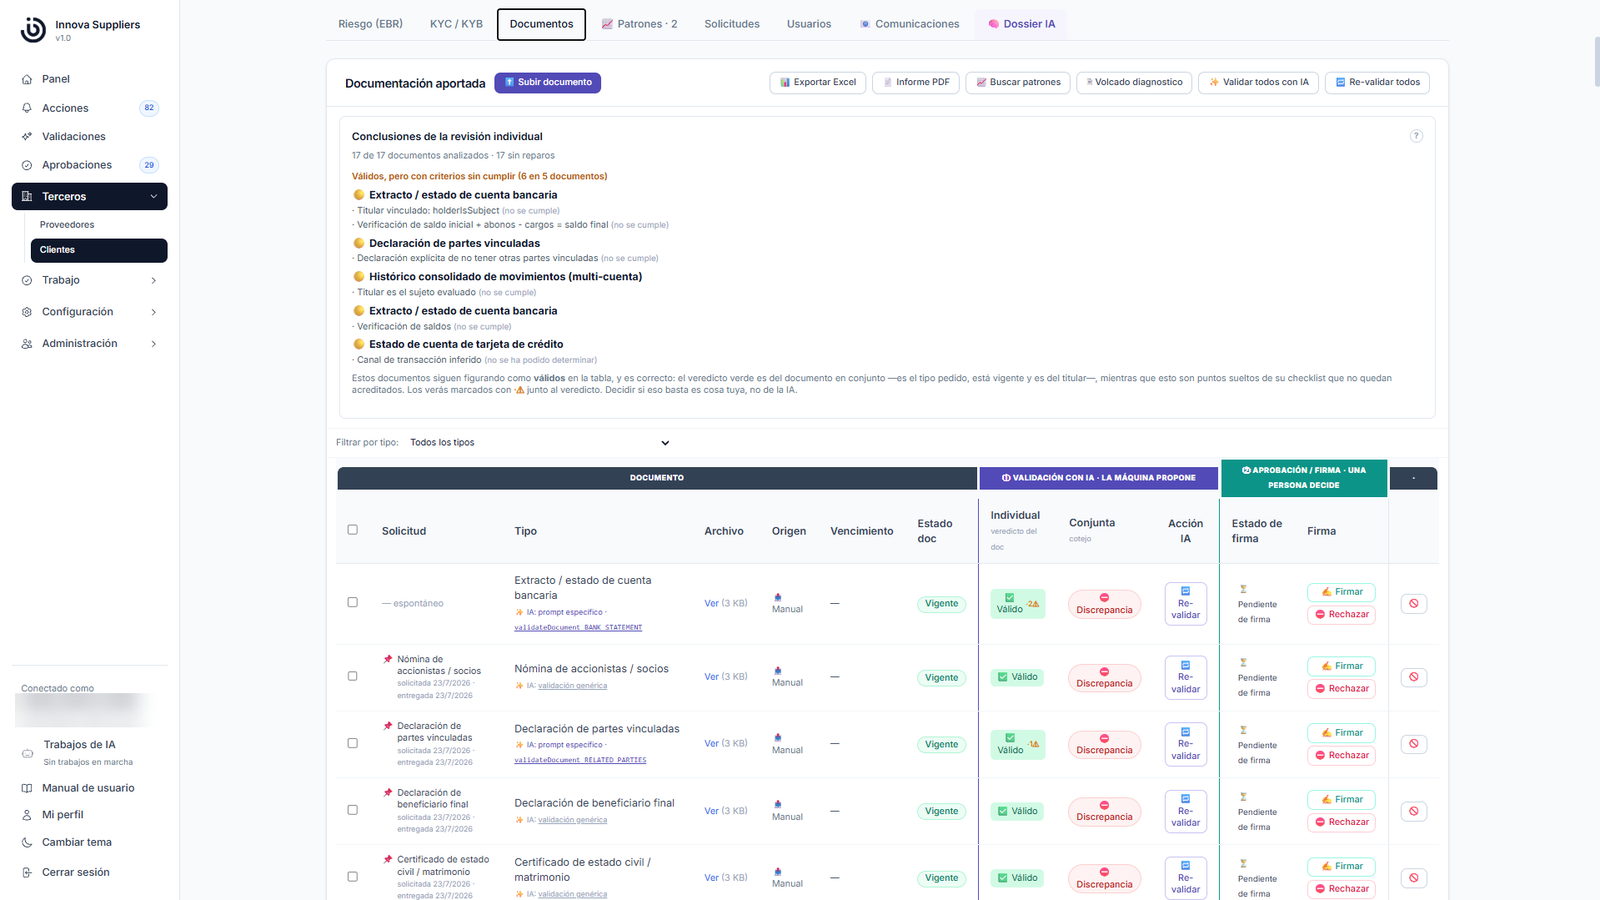
Task: Click the block icon in Declaración de partes vinculadas row
Action: tap(1414, 744)
